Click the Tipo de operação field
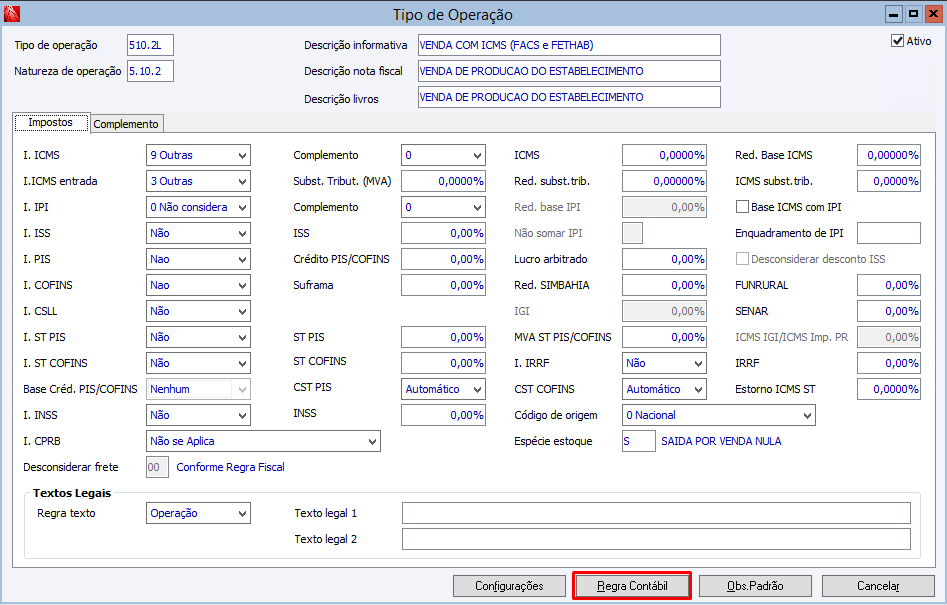Screen dimensions: 947x605 (x=150, y=45)
